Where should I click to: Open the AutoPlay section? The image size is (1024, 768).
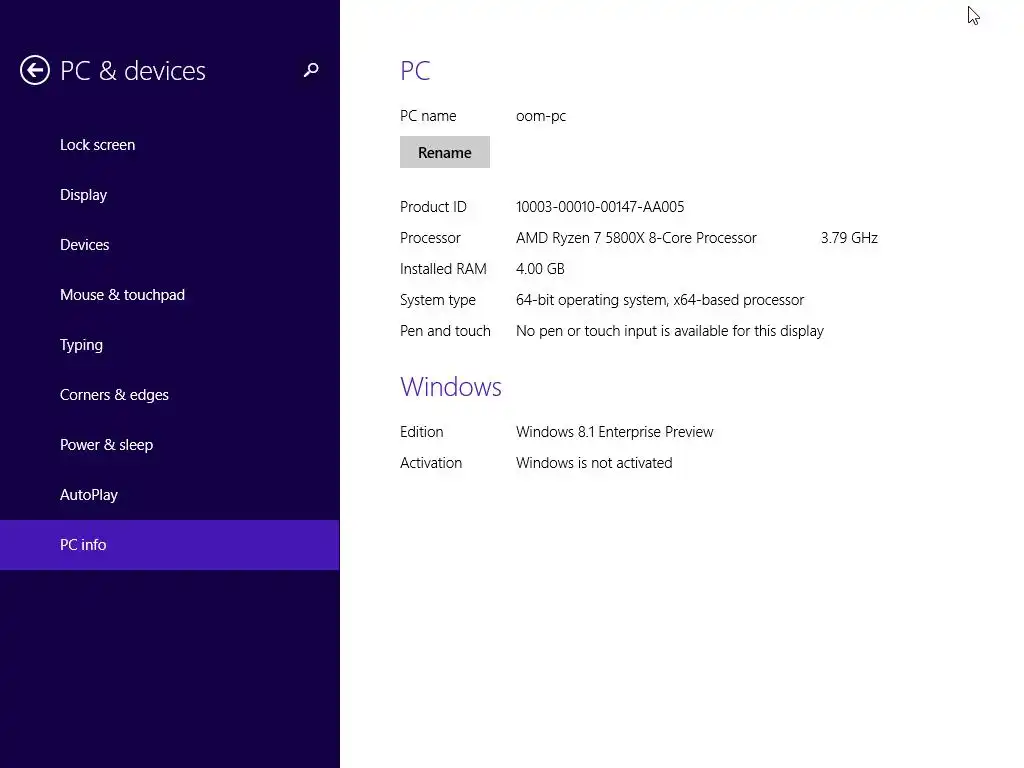[x=170, y=494]
